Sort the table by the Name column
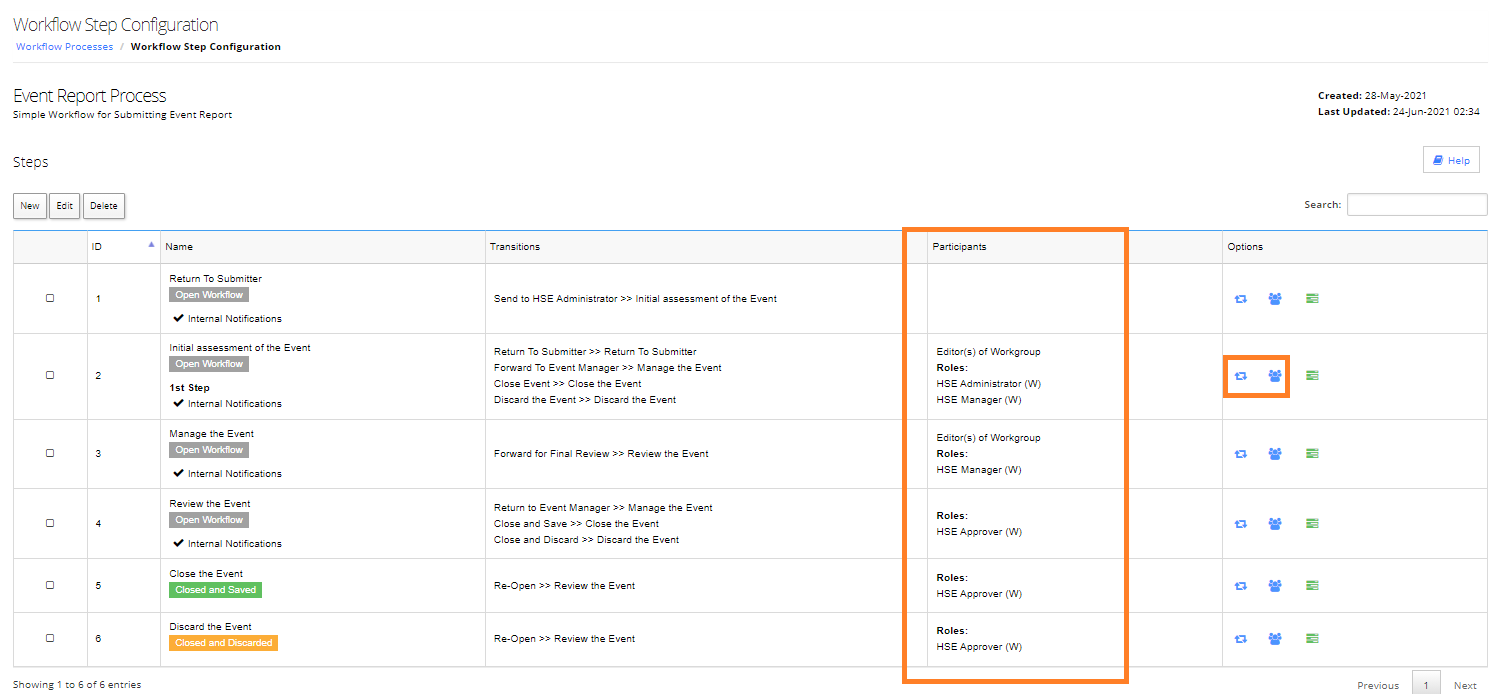This screenshot has height=694, width=1511. 181,246
